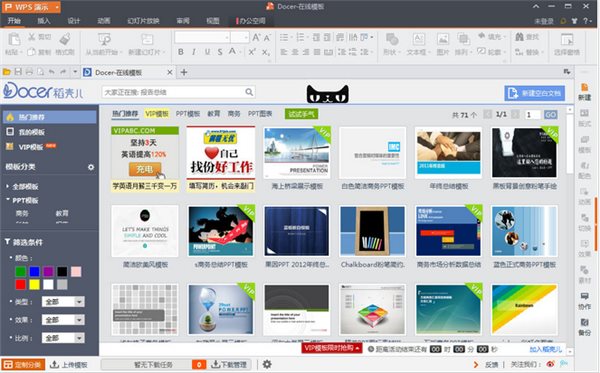The width and height of the screenshot is (600, 373).
Task: Click the Shapes (形状) icon
Action: (x=392, y=39)
